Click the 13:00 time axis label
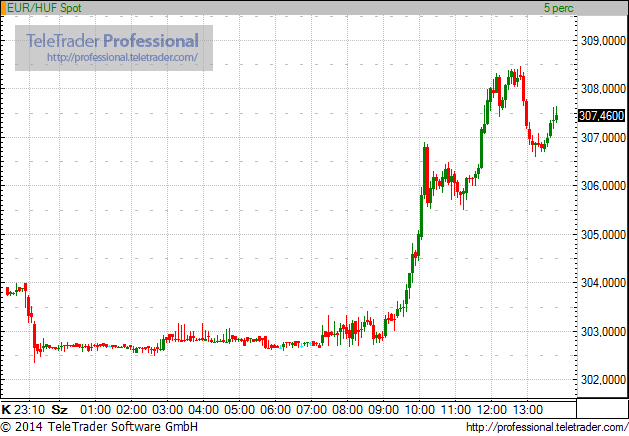Screen dimensions: 629x436 528,410
